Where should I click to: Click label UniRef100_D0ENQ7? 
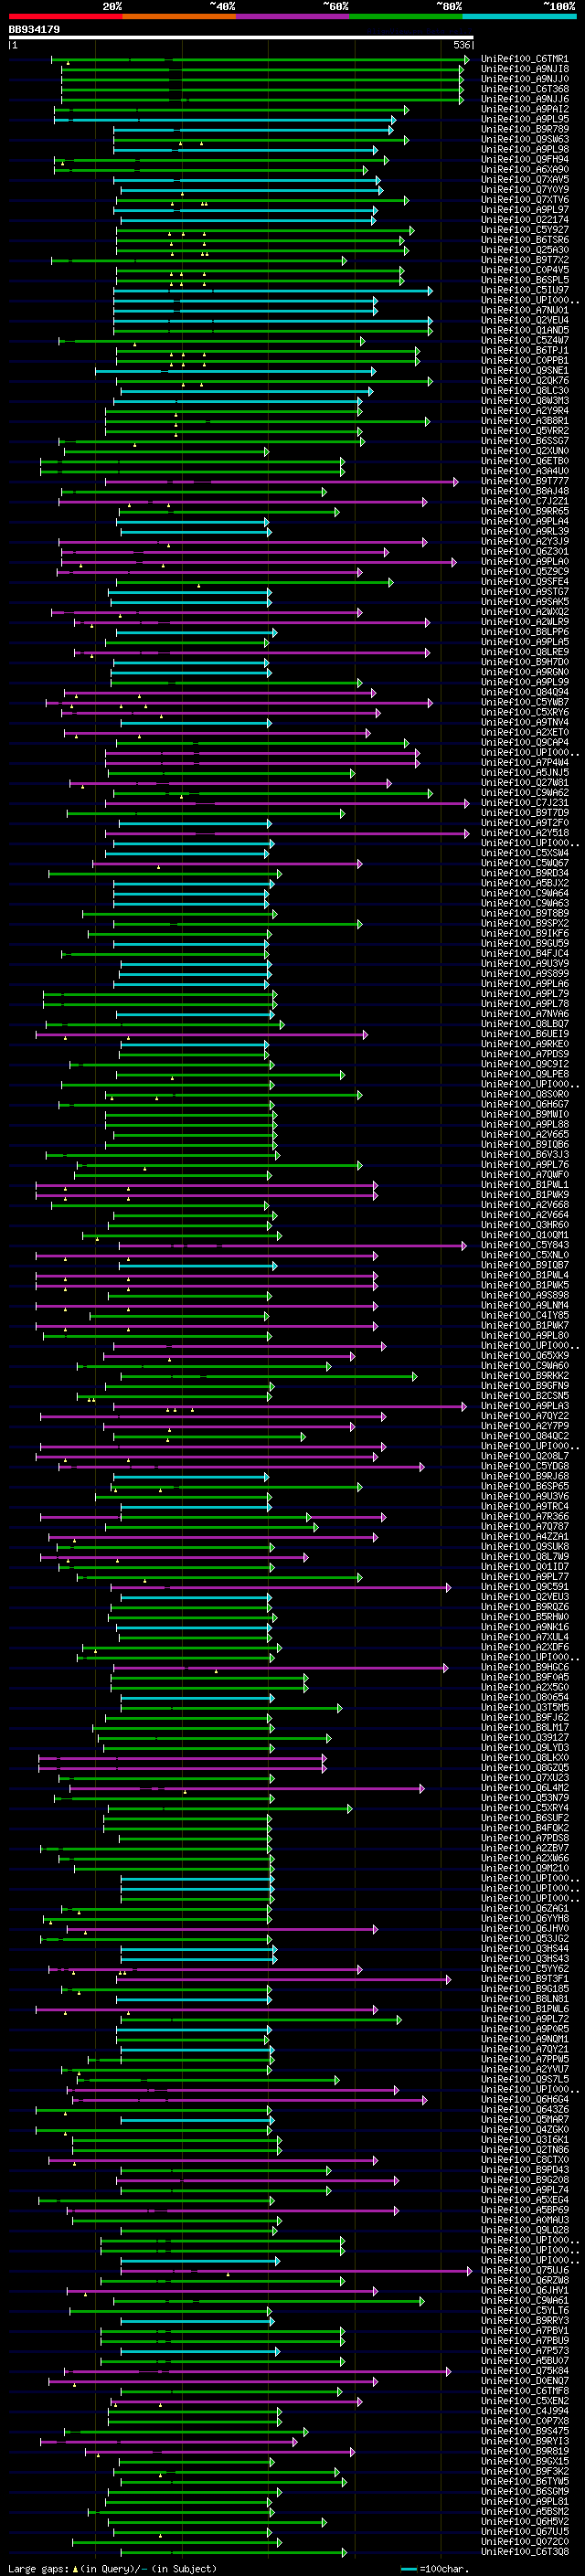coord(525,2381)
